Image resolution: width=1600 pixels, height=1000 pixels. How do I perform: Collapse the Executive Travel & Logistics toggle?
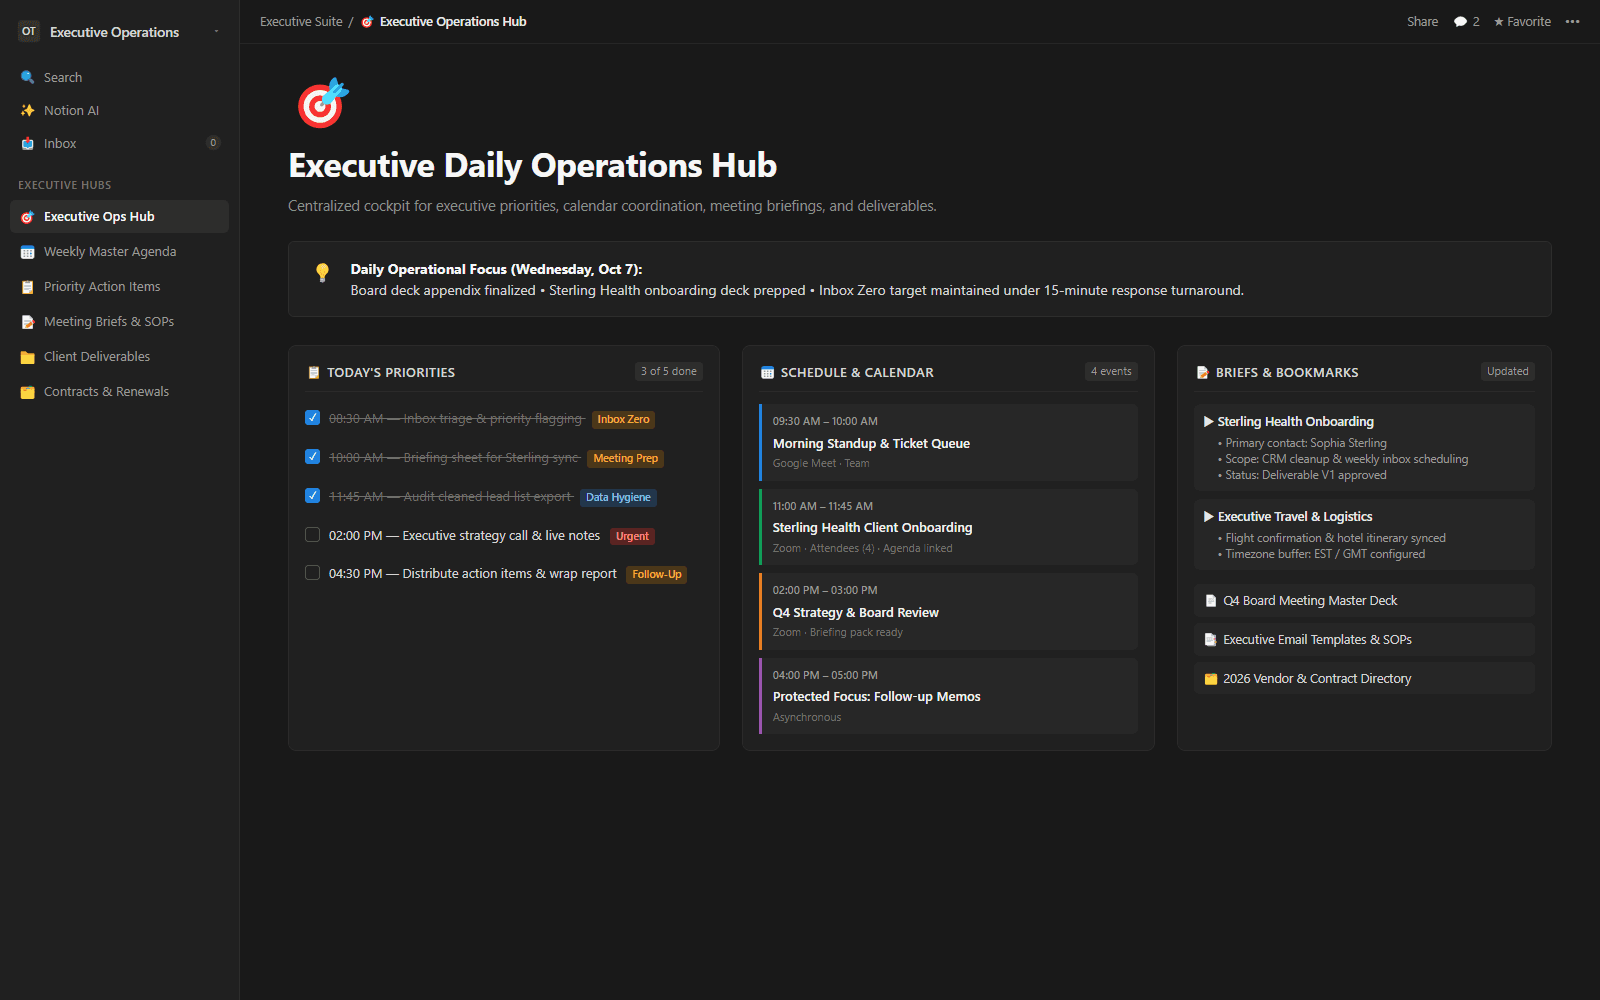coord(1209,517)
